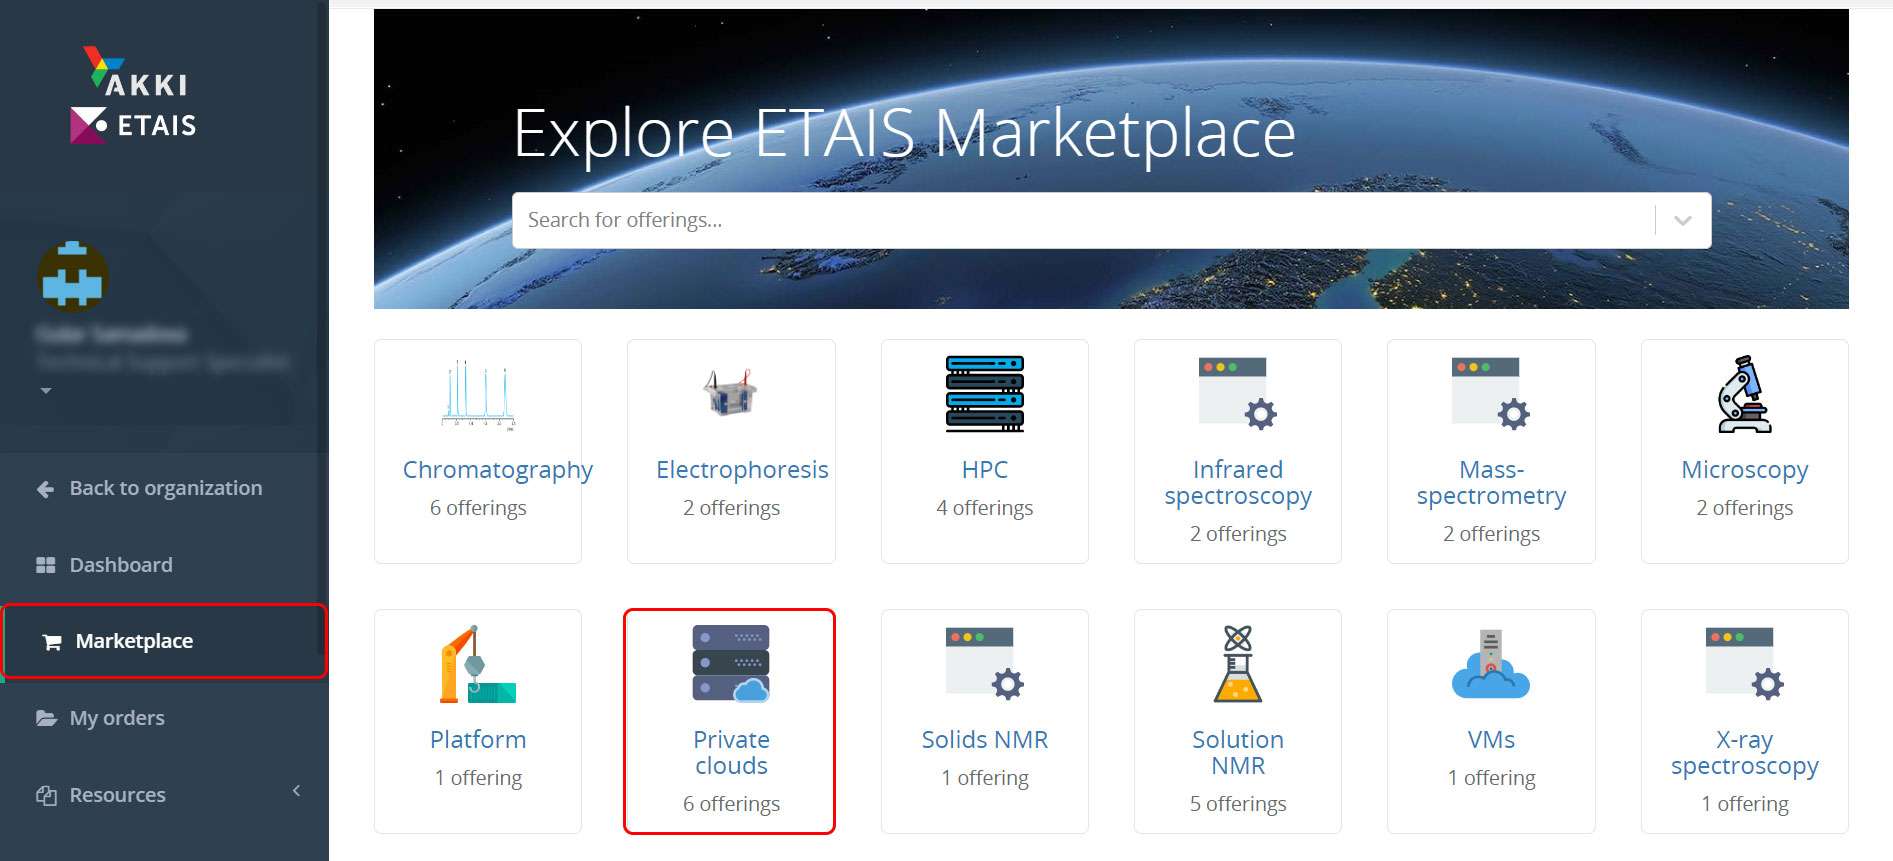Click the Private clouds server icon
Viewport: 1893px width, 861px height.
731,664
